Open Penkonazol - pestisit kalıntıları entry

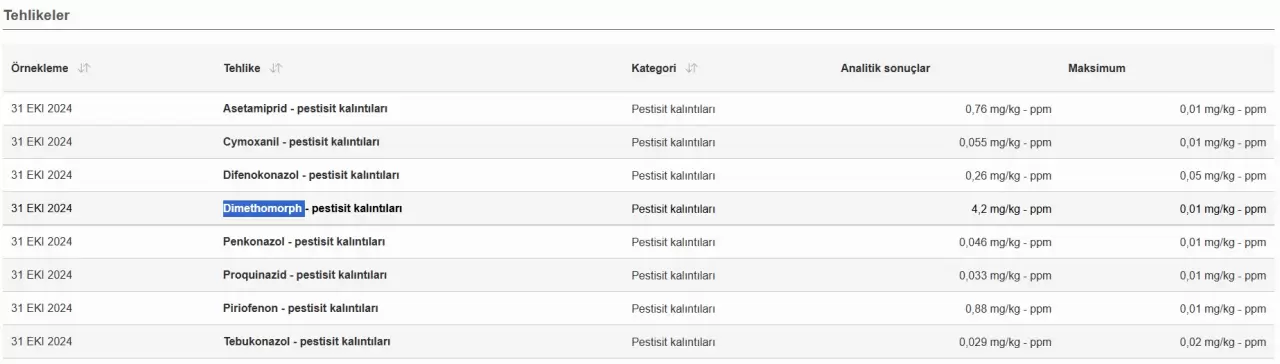click(304, 242)
